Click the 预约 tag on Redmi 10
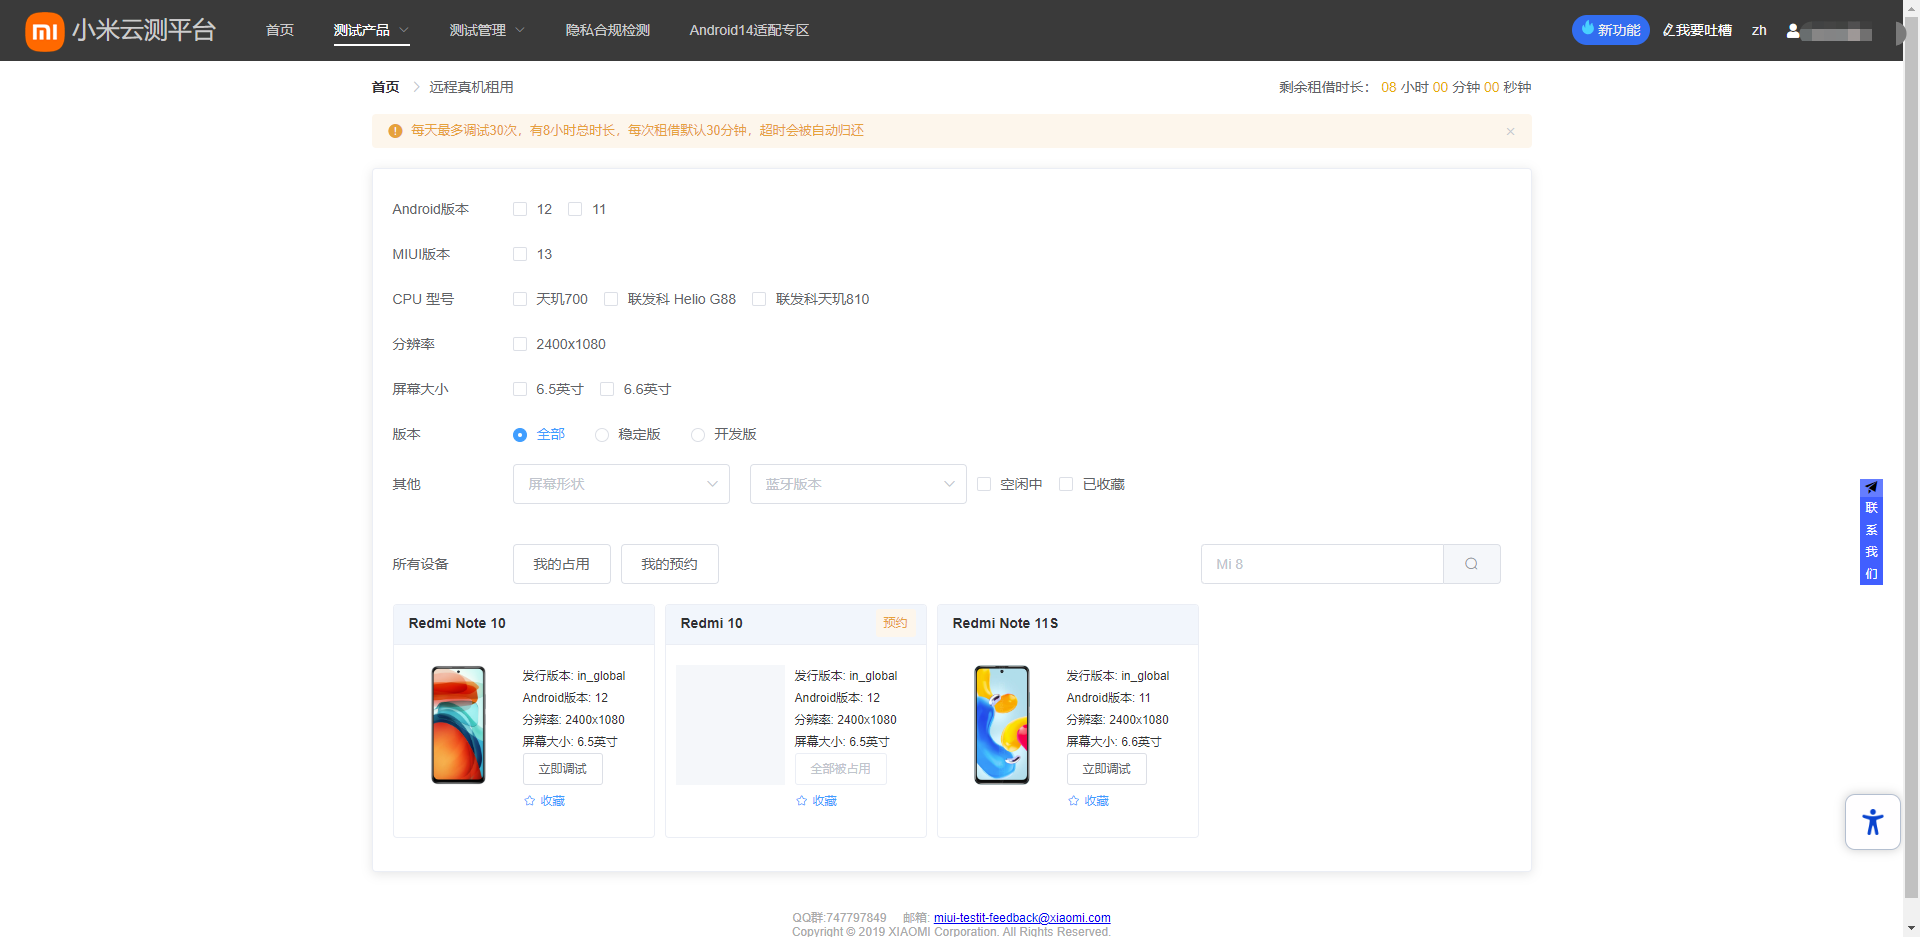Screen dimensions: 1920x937 tap(895, 623)
